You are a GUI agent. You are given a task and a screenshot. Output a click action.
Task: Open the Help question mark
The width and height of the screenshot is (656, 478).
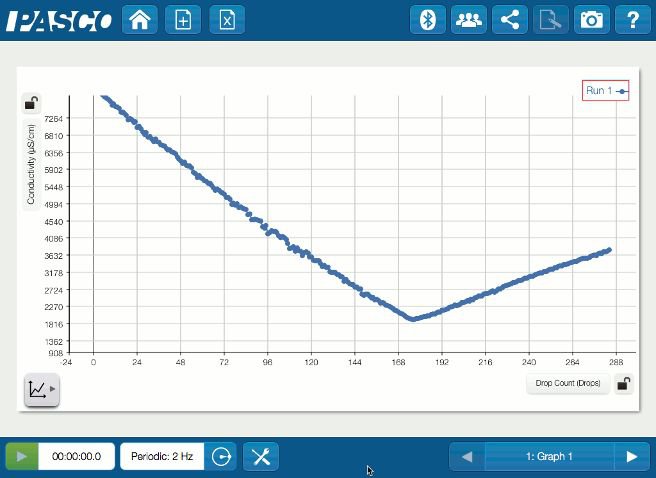click(632, 20)
